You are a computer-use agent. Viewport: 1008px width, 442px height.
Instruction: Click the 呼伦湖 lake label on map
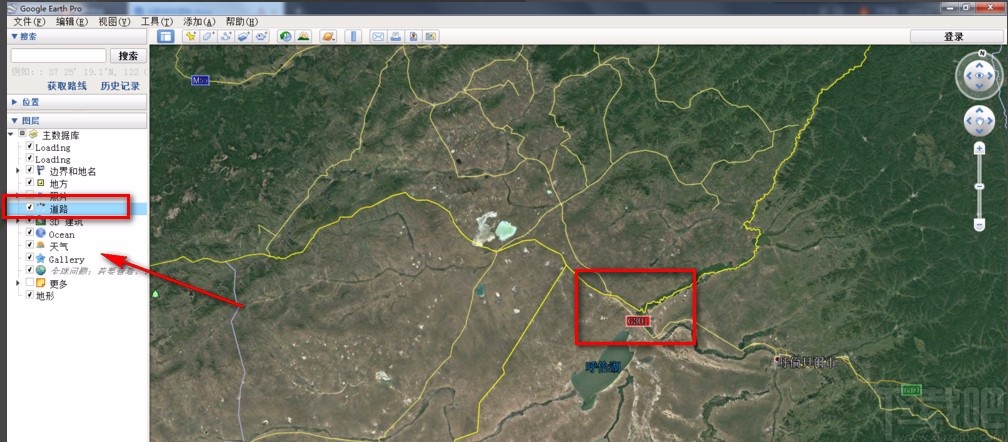602,368
